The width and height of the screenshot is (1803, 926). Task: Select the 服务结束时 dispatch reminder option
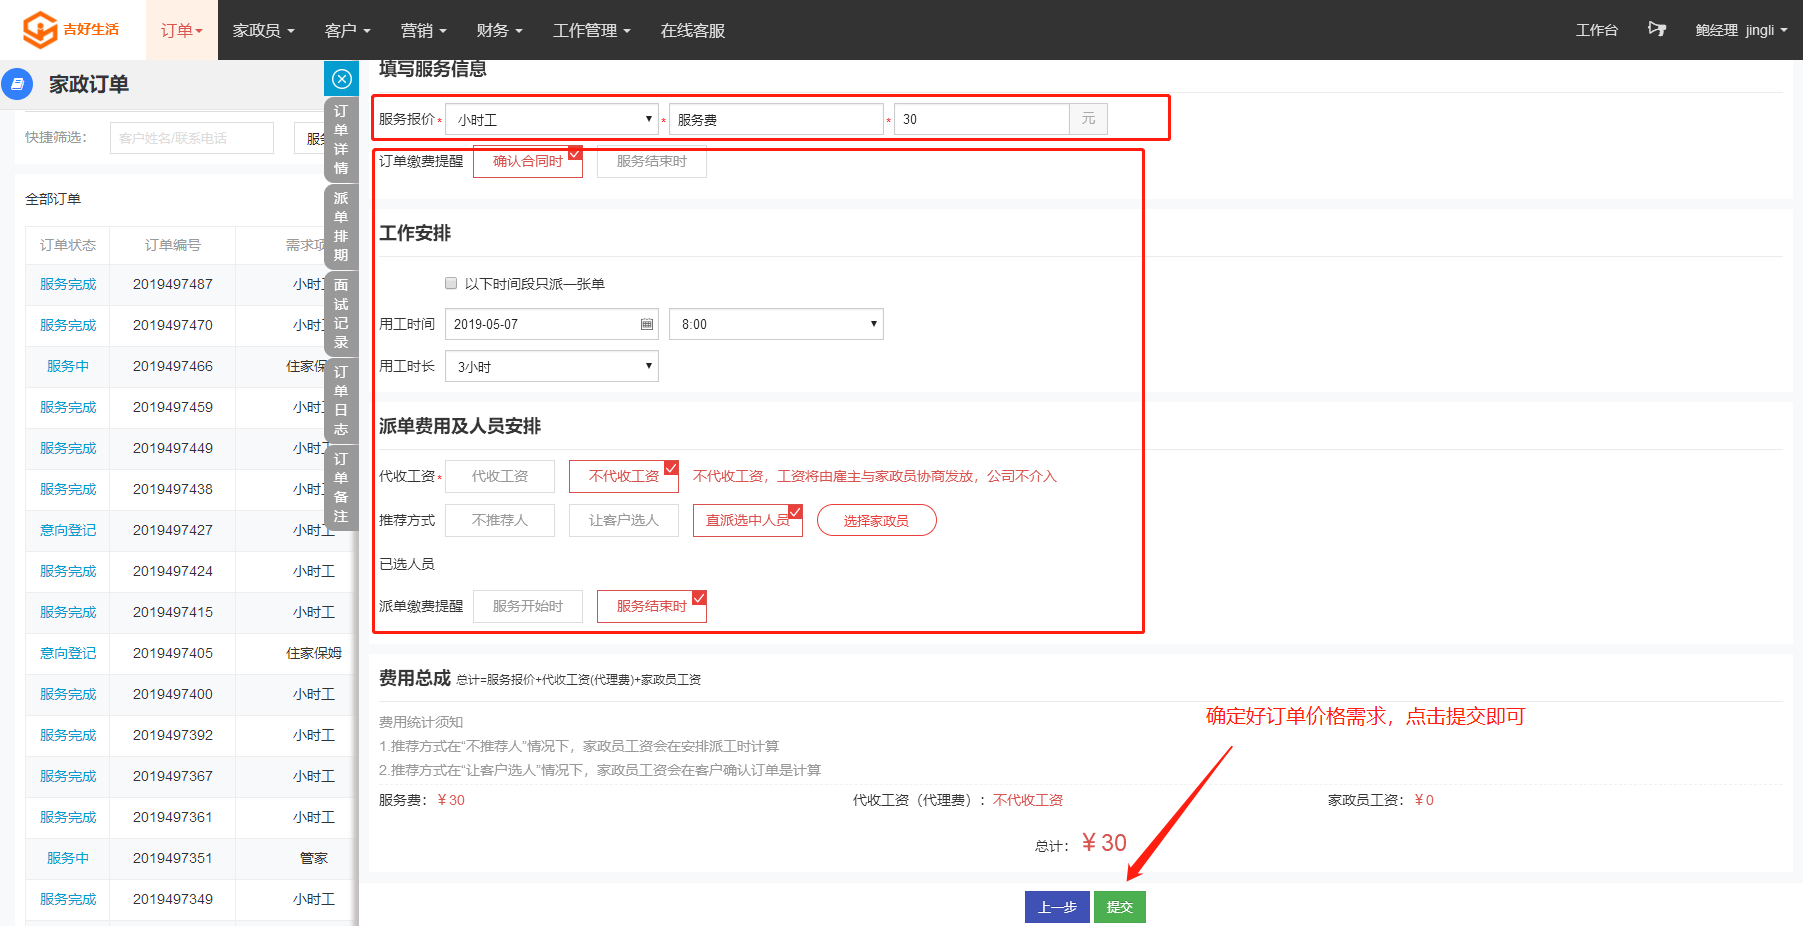point(652,606)
